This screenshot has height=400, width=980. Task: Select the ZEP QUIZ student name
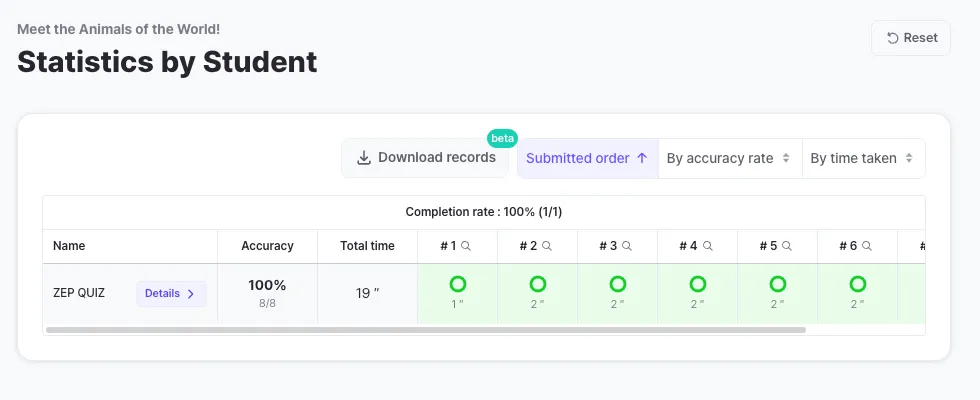pos(79,294)
